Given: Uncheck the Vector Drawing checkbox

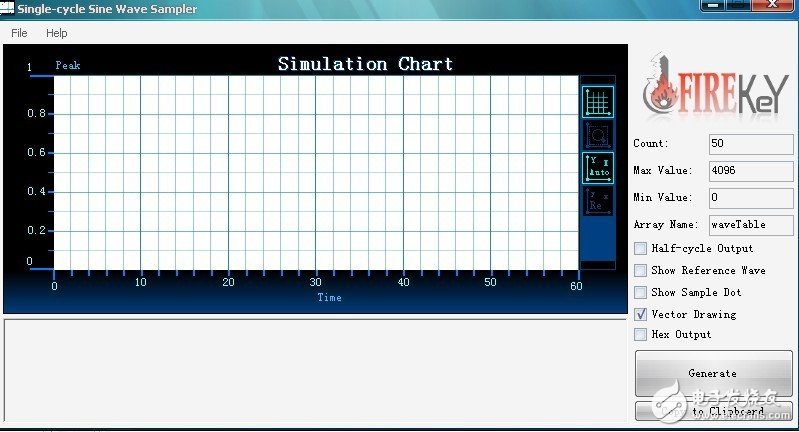Looking at the screenshot, I should [640, 314].
